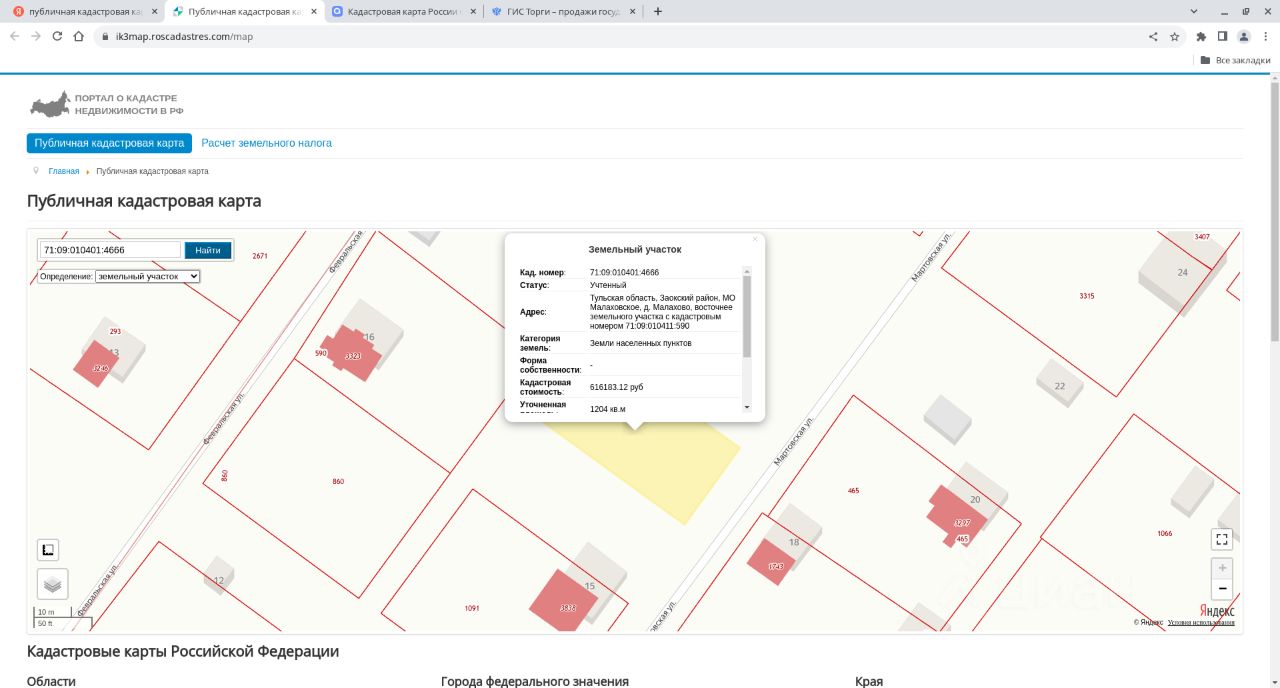Click parcel label 860 on the map
The height and width of the screenshot is (688, 1280).
pyautogui.click(x=338, y=482)
